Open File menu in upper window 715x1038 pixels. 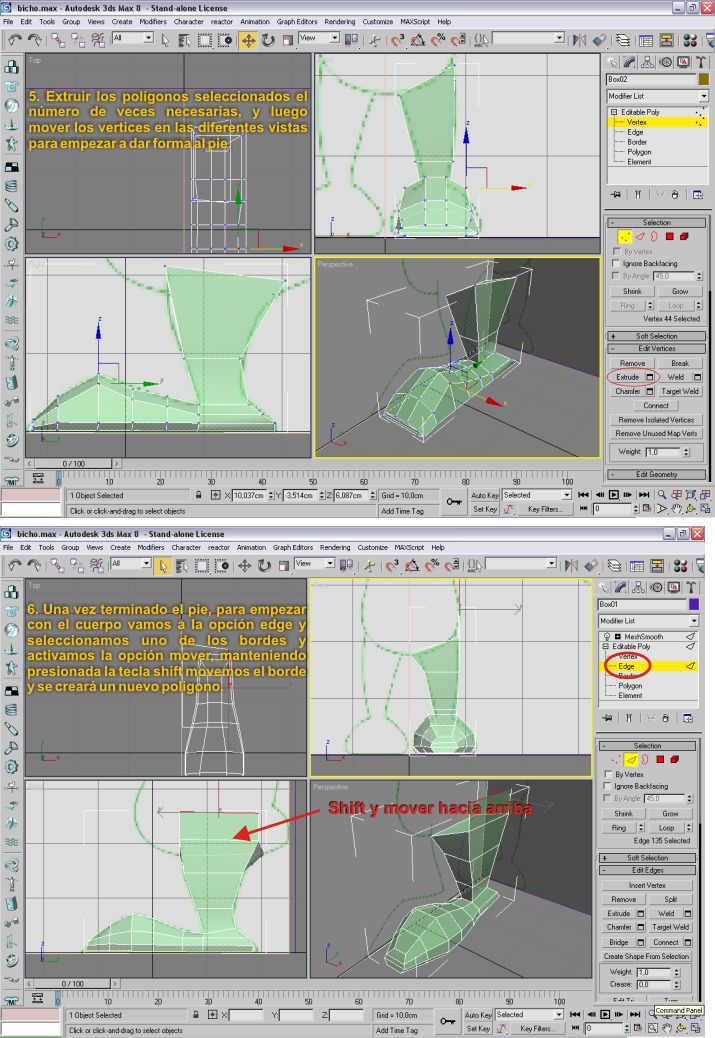[x=8, y=22]
